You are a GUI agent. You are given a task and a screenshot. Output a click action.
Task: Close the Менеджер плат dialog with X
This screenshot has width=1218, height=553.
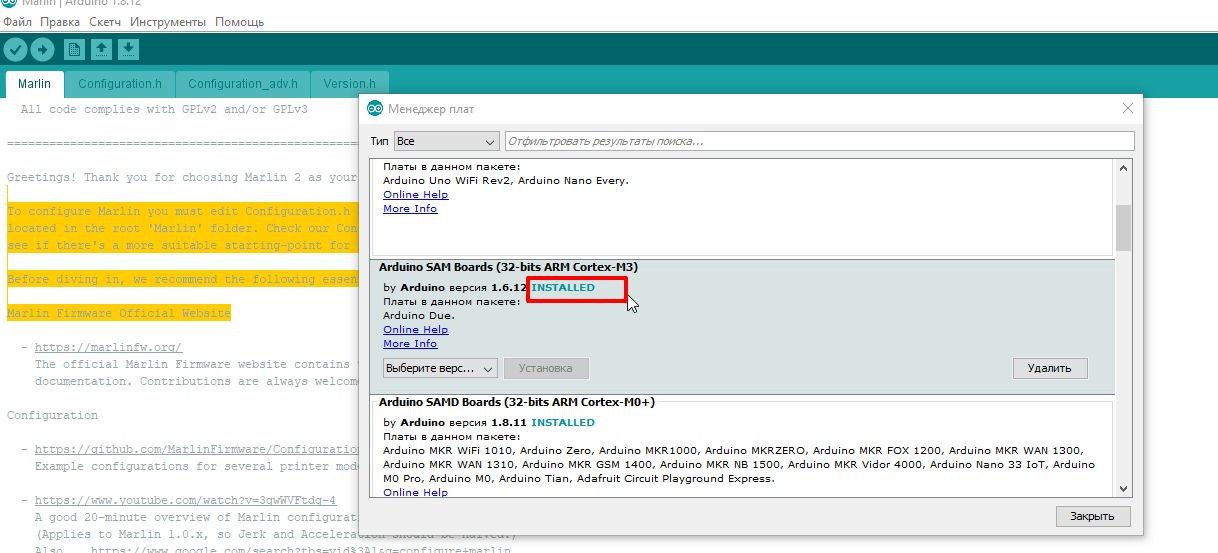coord(1128,108)
